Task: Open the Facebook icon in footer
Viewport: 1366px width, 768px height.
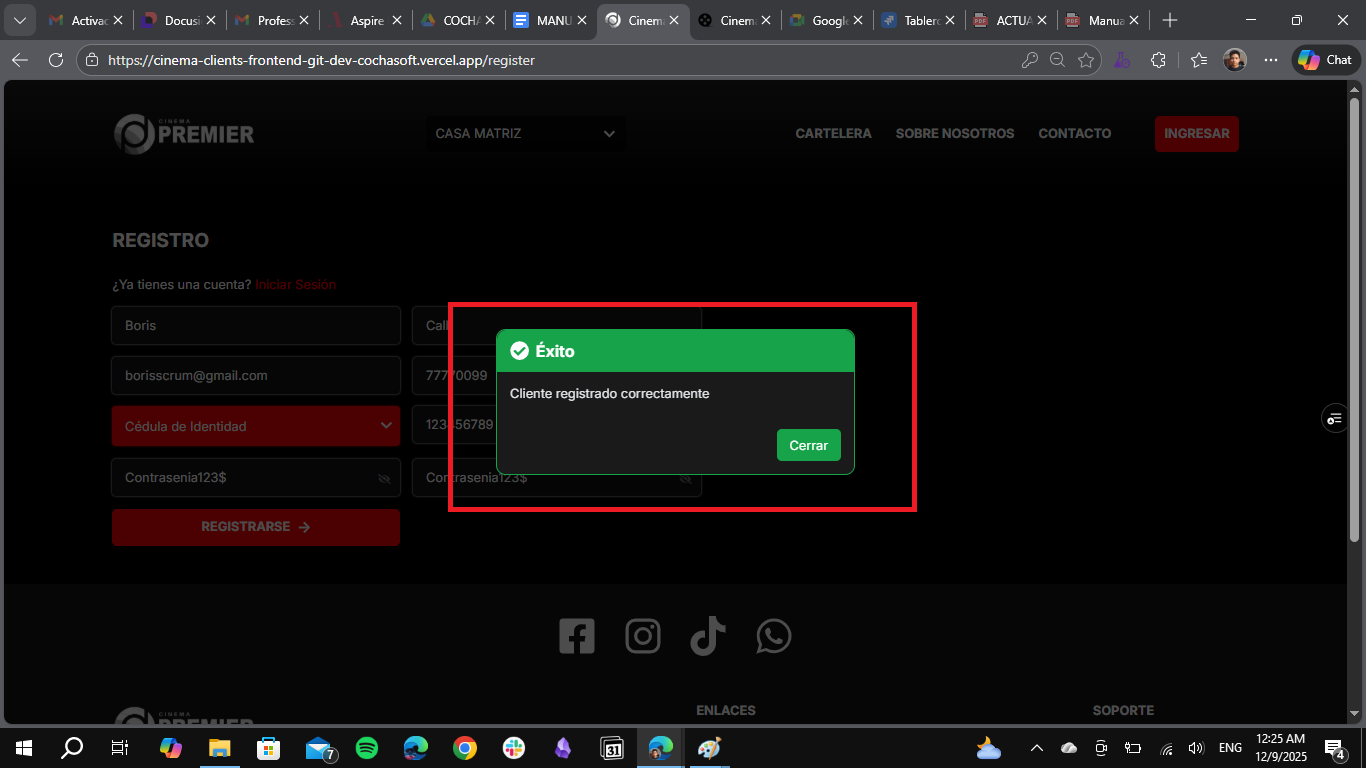Action: (x=577, y=635)
